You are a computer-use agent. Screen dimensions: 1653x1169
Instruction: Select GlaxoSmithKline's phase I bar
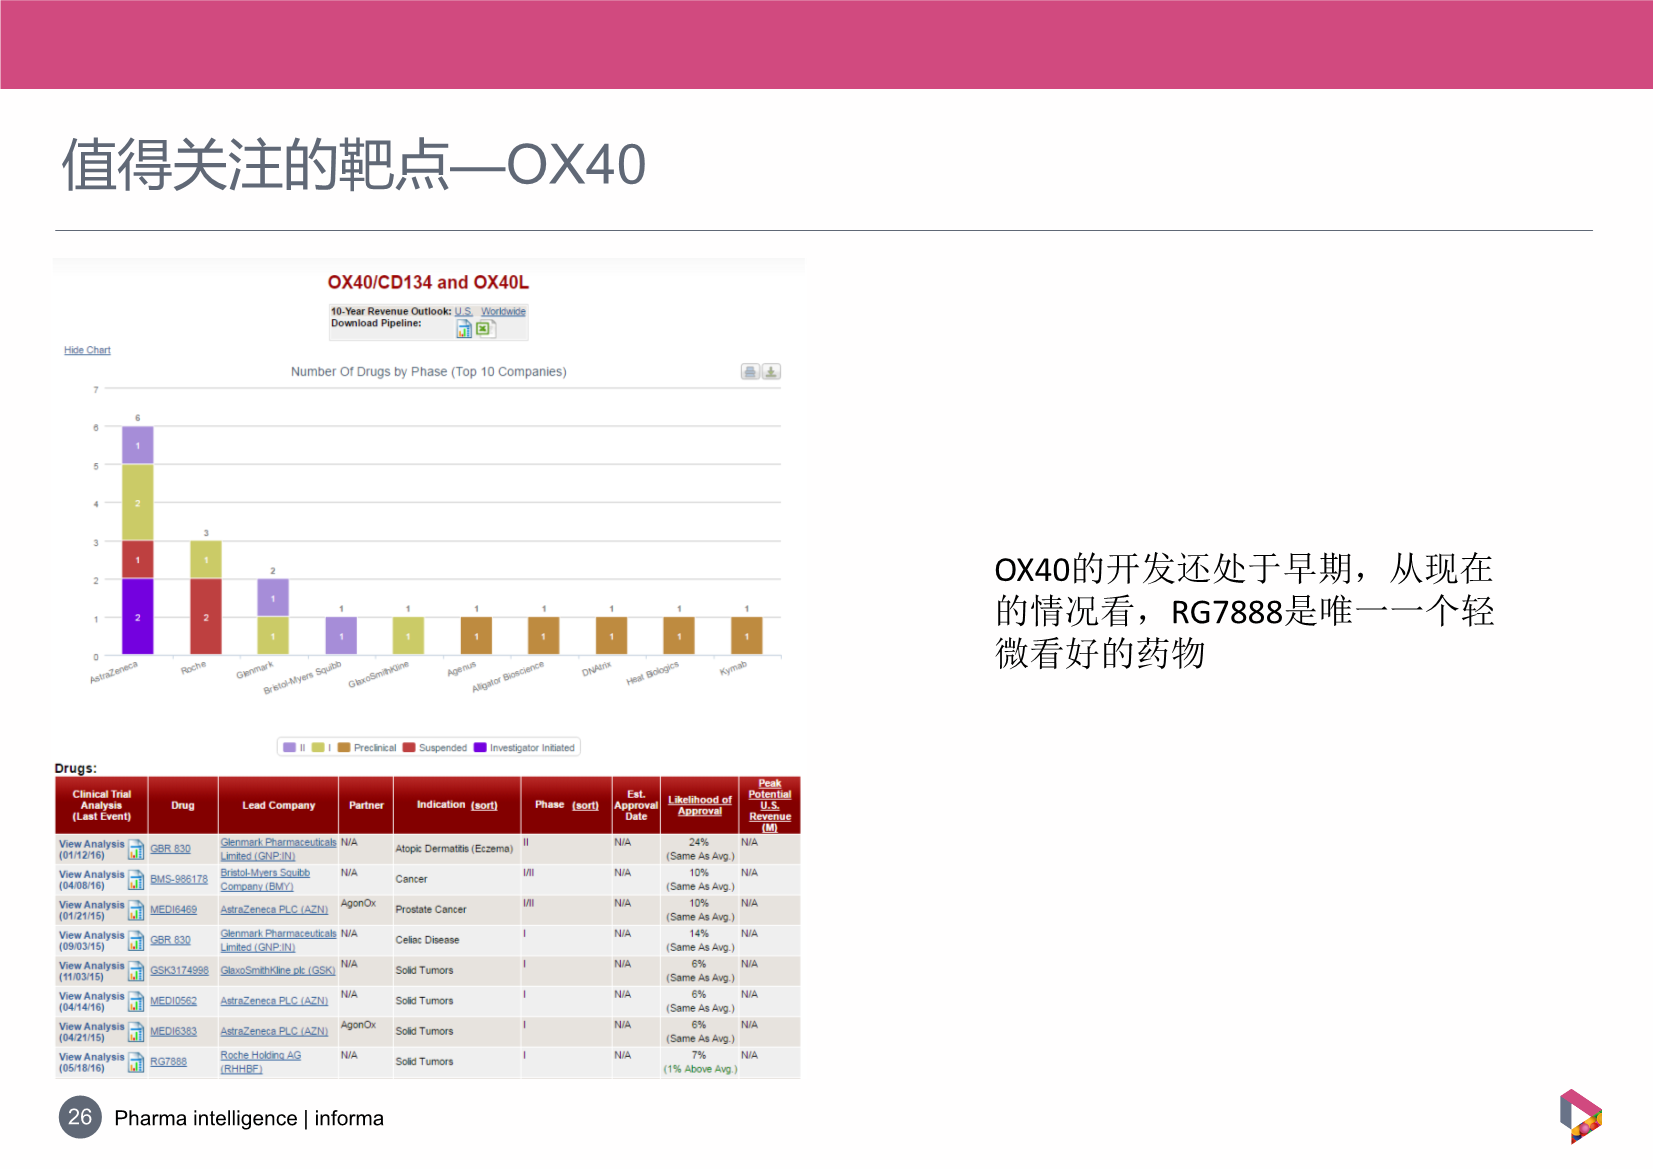408,636
